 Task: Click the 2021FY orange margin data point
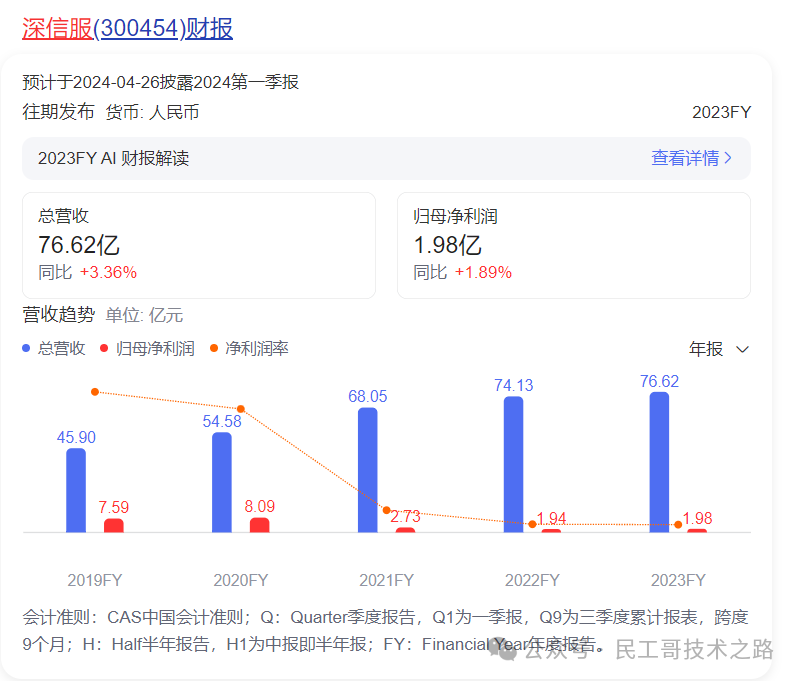point(386,510)
